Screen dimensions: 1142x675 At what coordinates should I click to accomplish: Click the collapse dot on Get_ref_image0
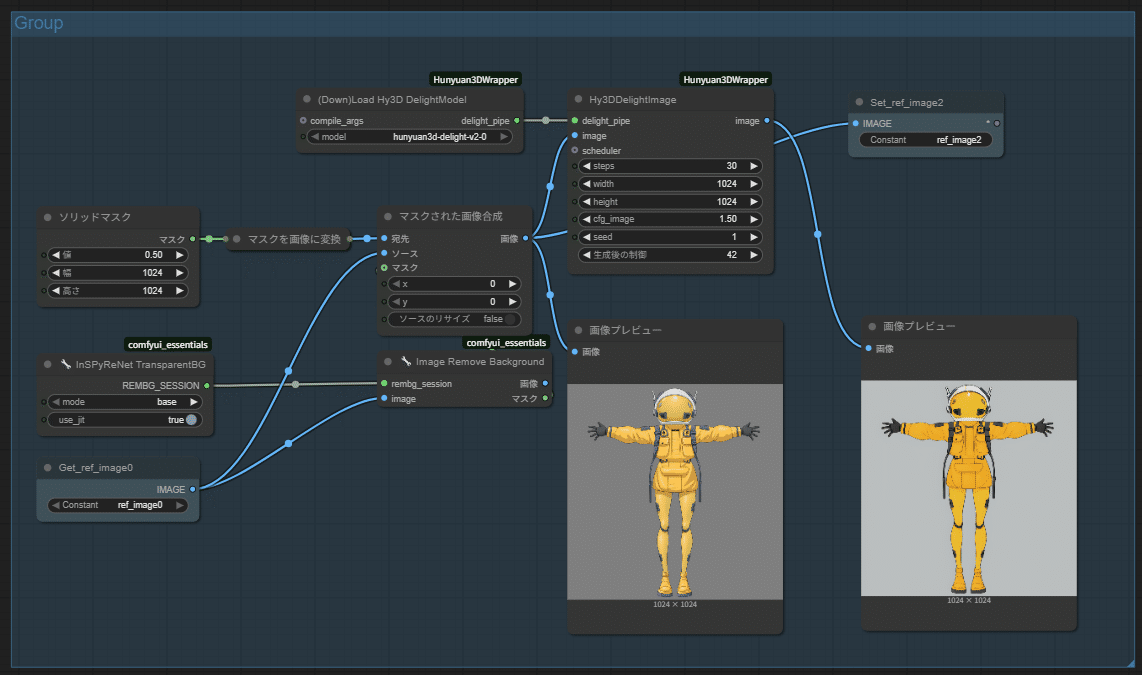pos(48,467)
